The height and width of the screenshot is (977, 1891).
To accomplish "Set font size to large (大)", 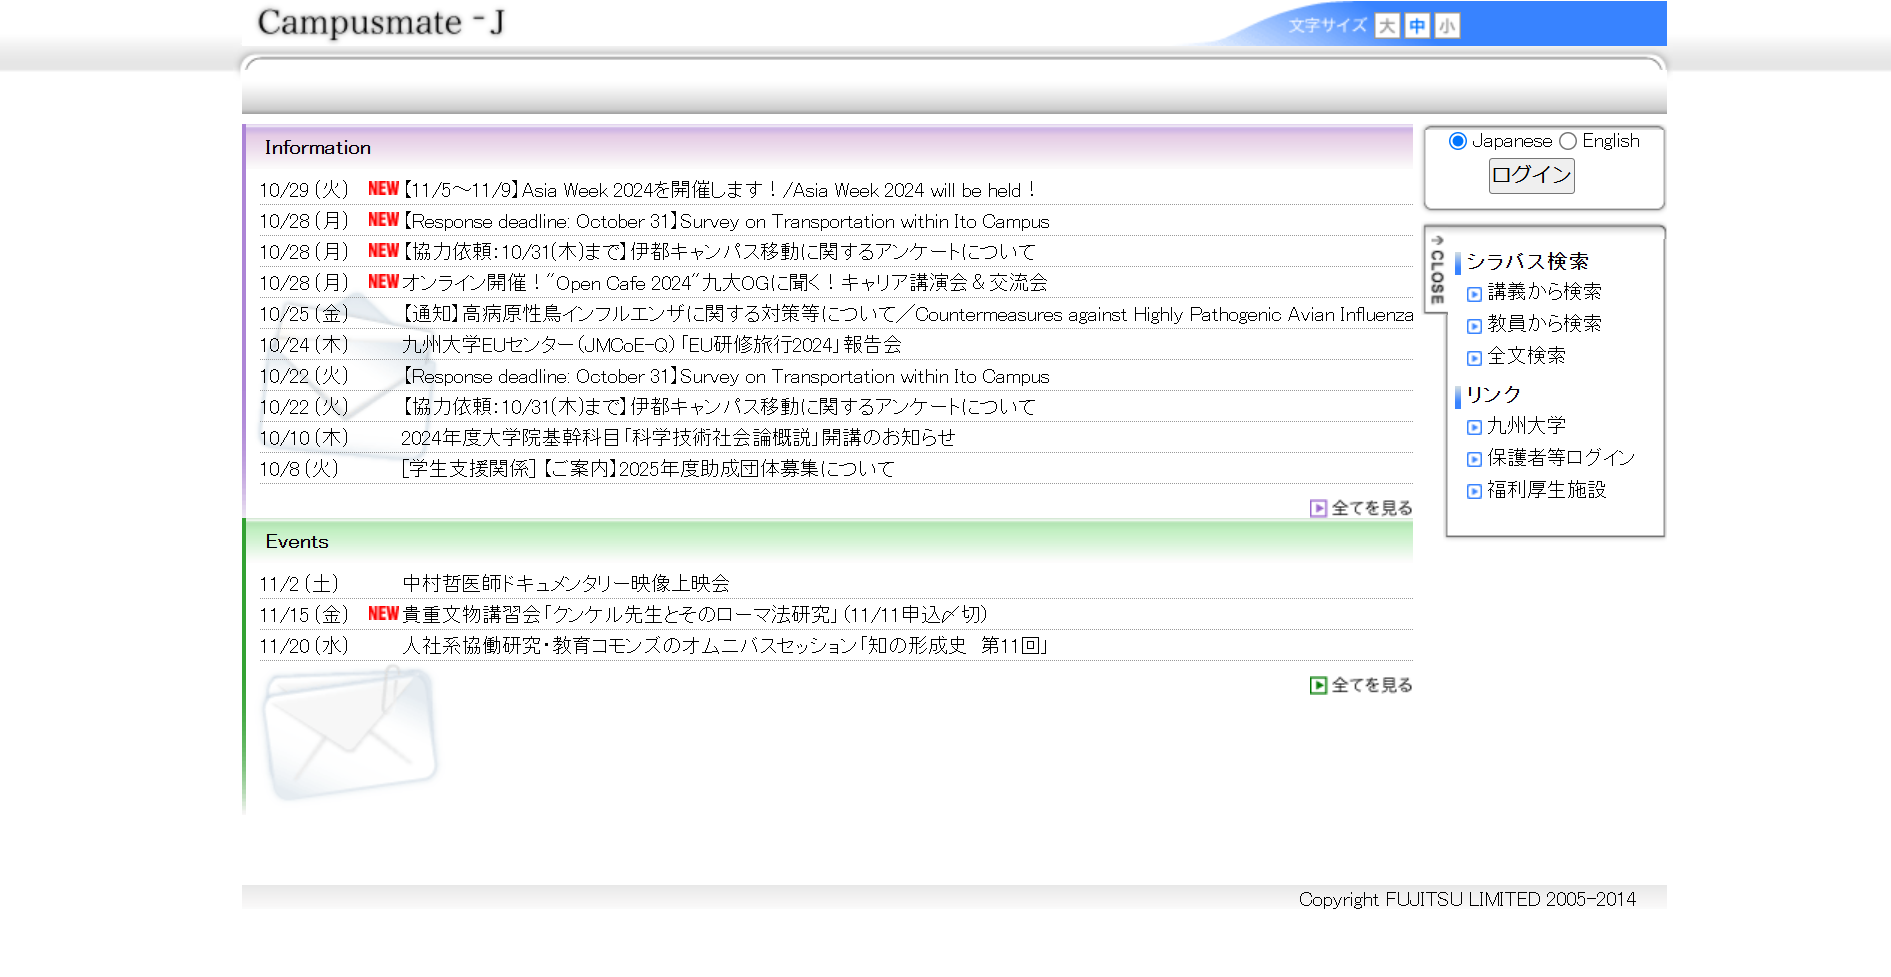I will (x=1386, y=26).
